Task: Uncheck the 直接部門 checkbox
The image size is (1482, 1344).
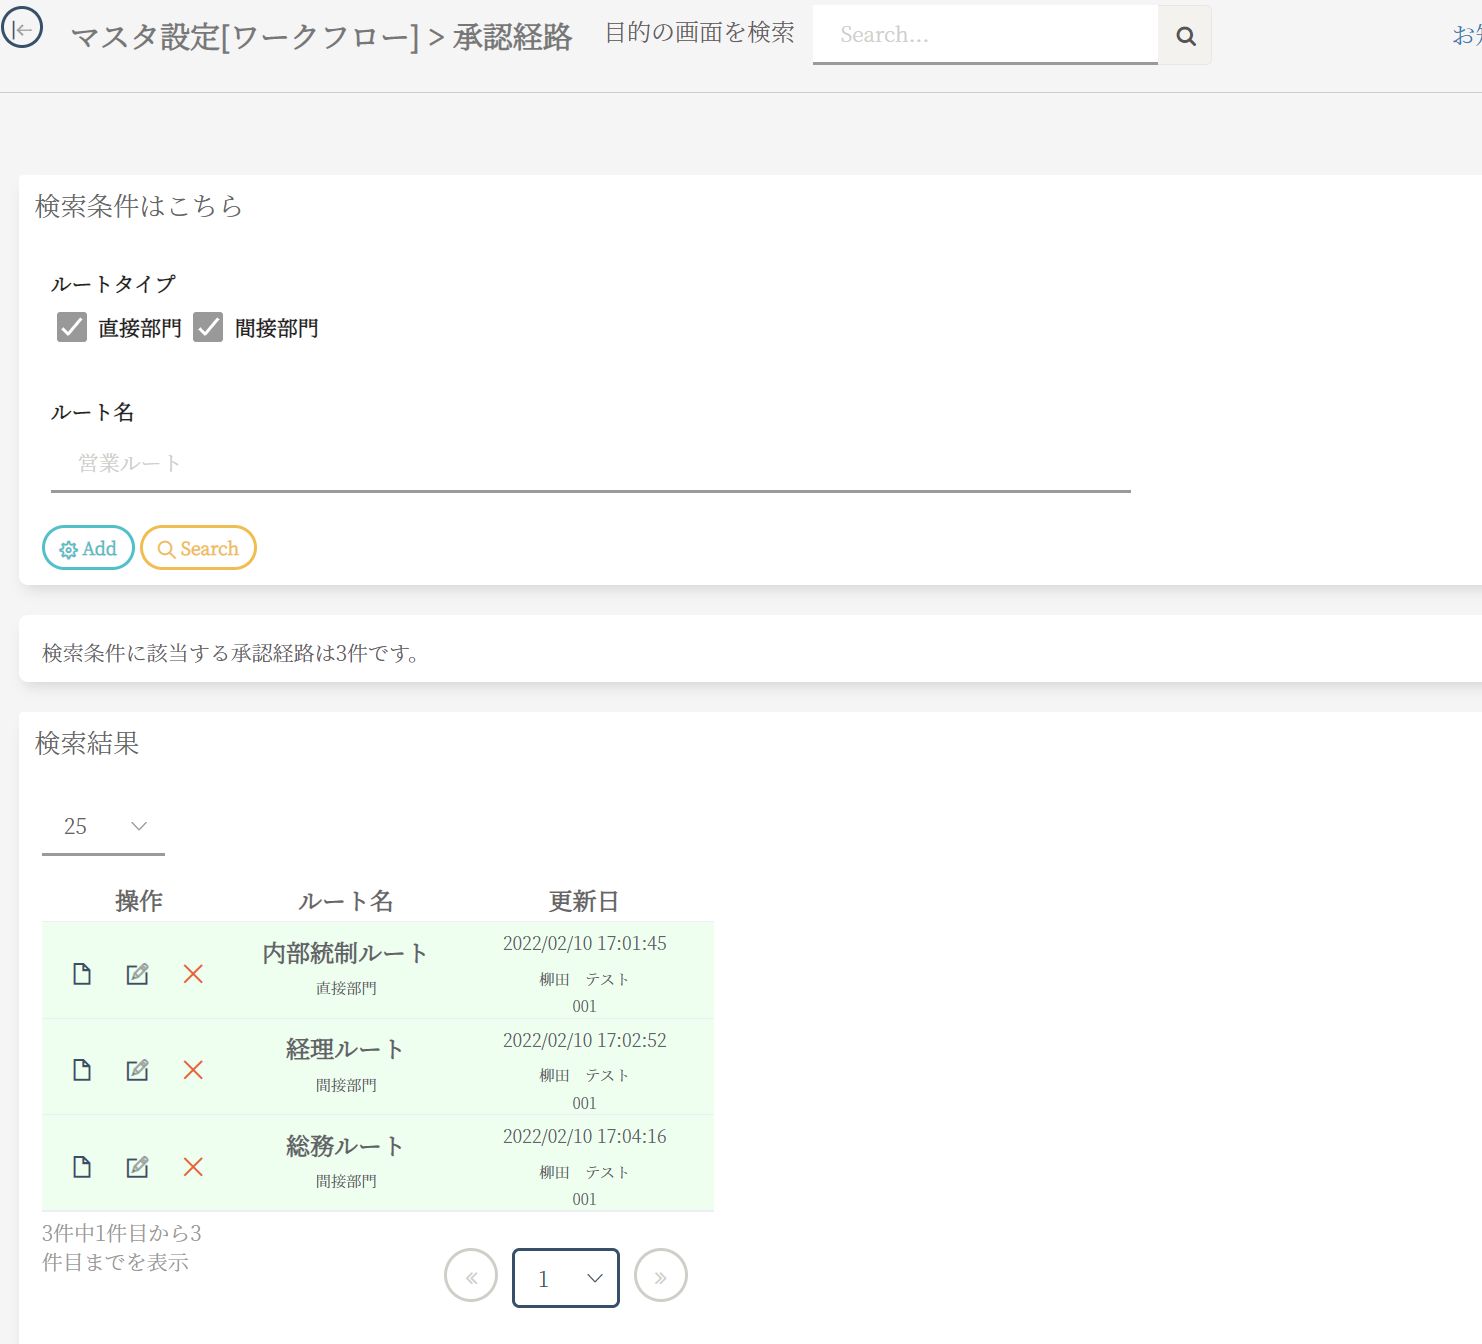Action: coord(72,327)
